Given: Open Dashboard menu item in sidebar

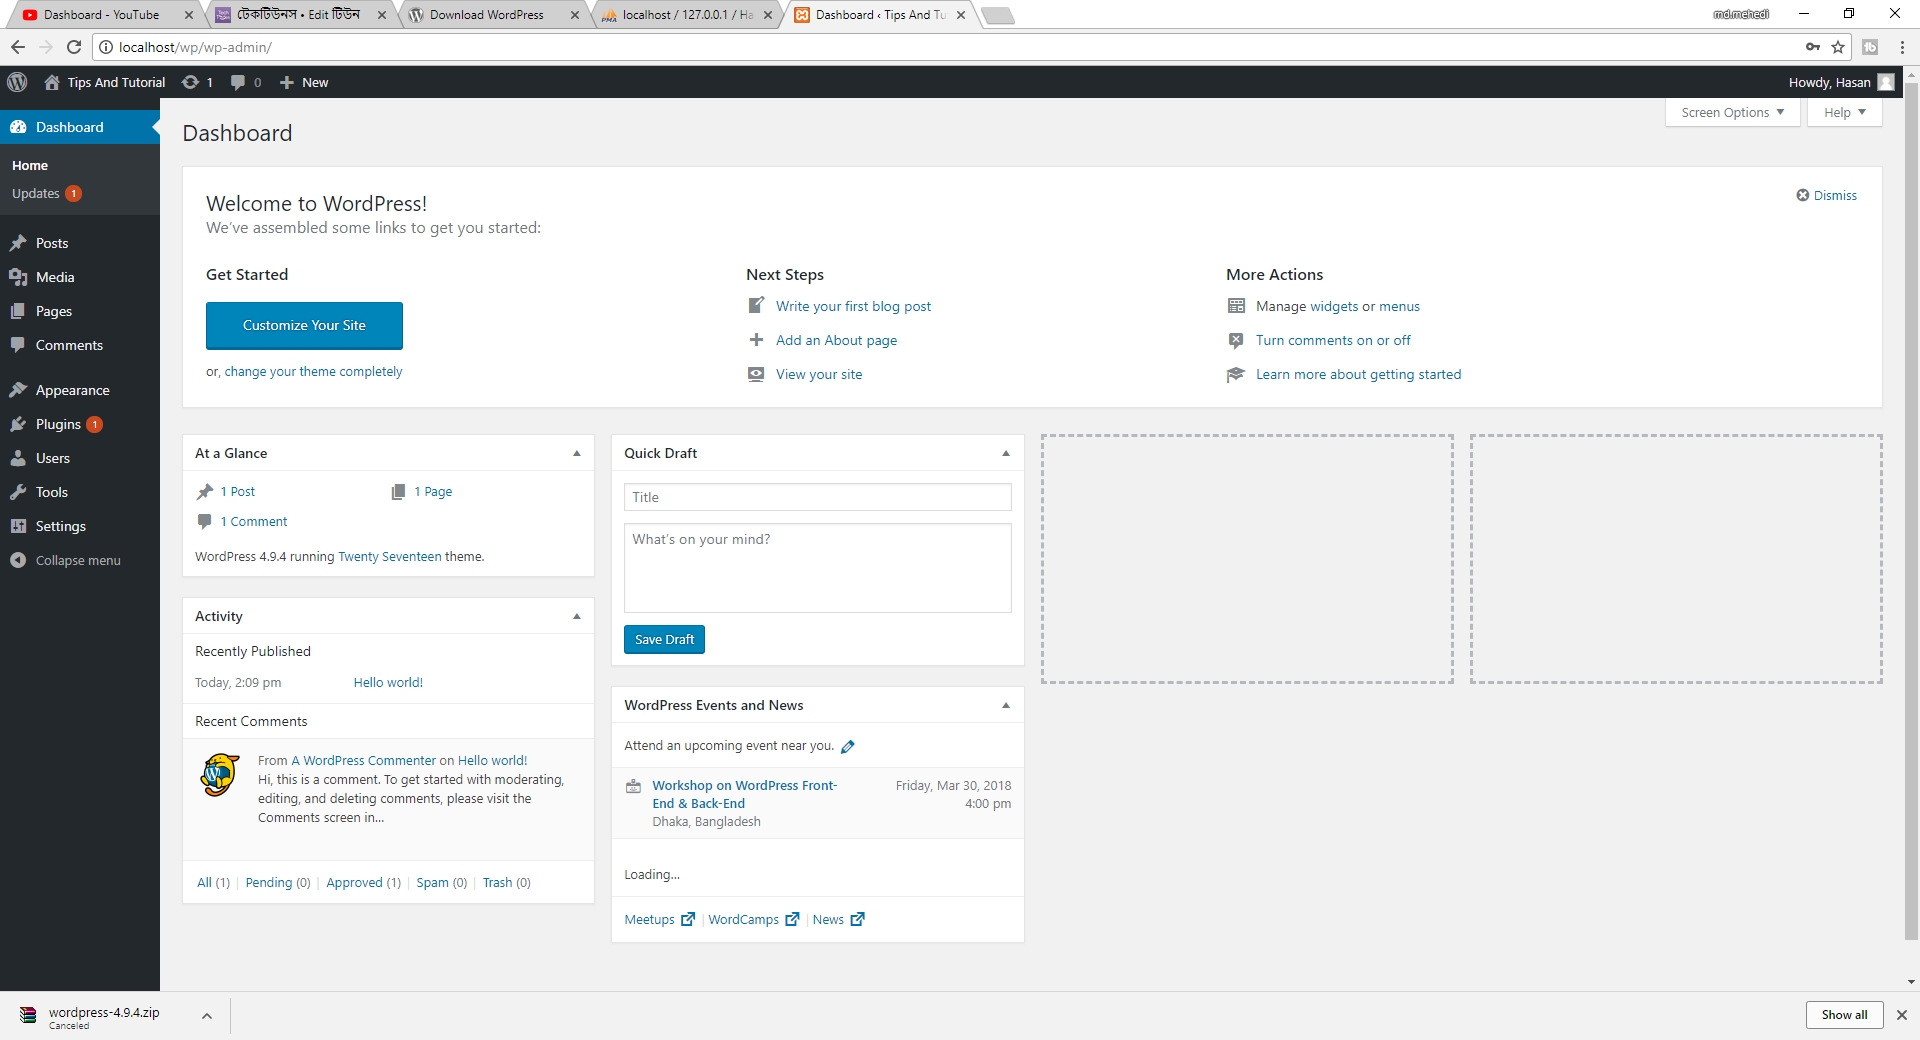Looking at the screenshot, I should [80, 127].
